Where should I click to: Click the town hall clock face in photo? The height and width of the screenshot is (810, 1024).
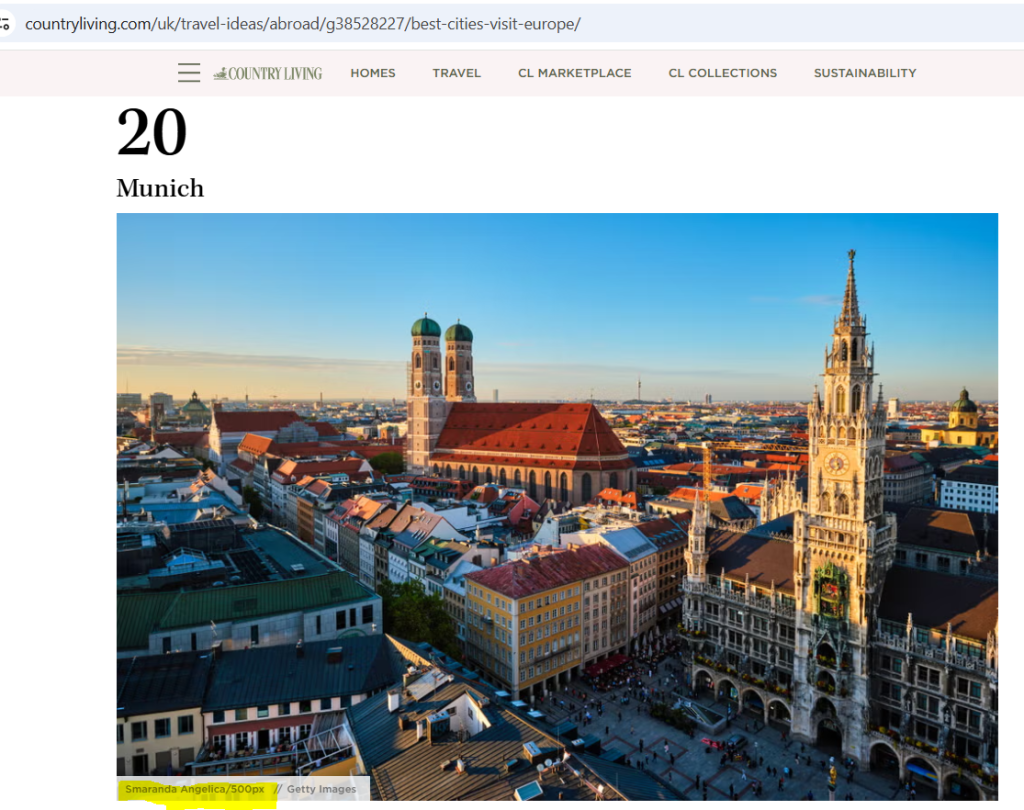click(836, 464)
